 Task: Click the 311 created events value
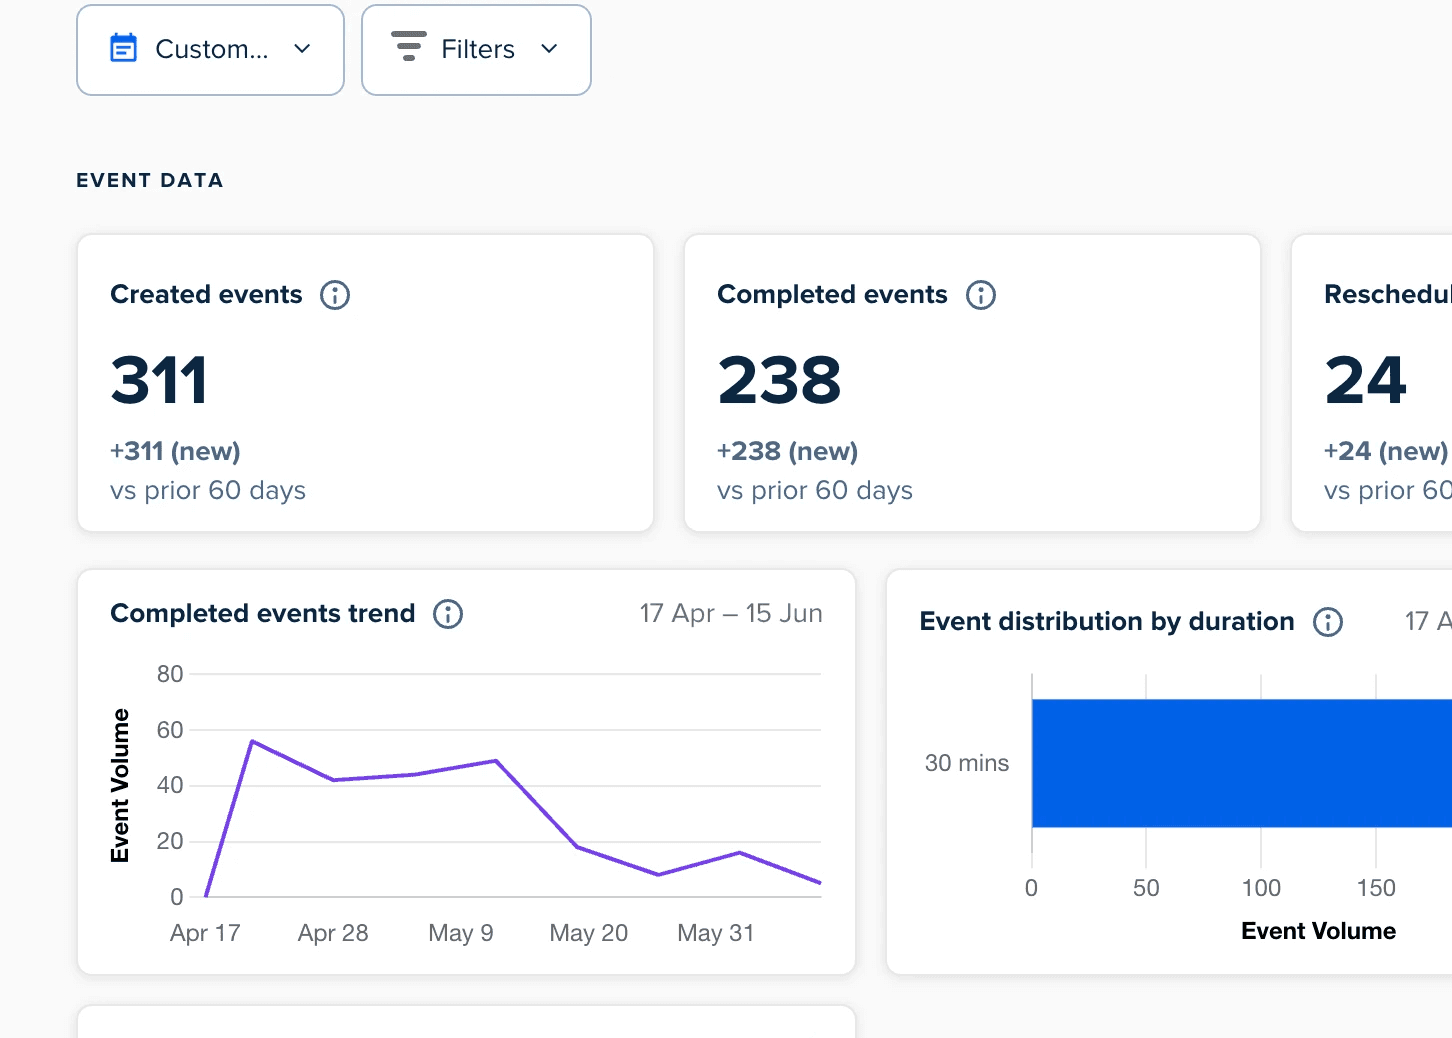coord(159,380)
